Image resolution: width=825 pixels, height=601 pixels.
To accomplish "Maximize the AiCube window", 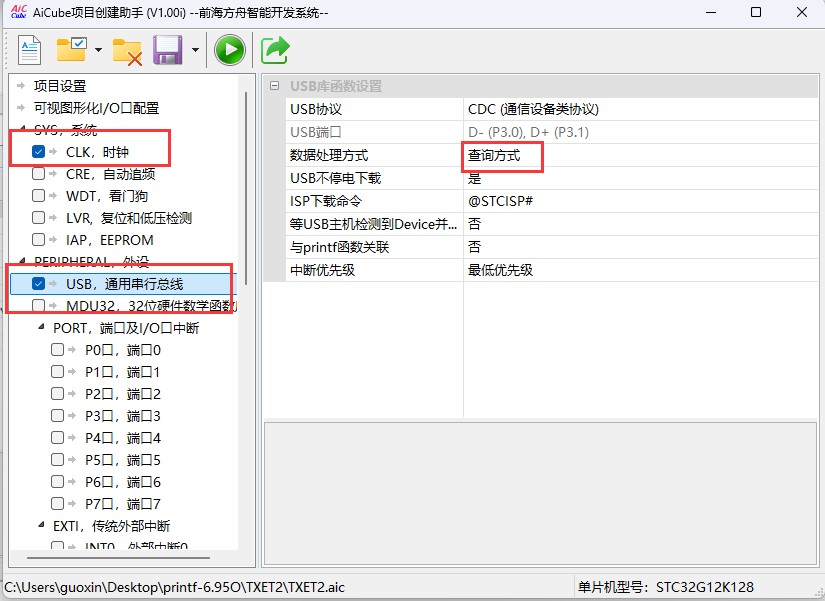I will click(756, 12).
